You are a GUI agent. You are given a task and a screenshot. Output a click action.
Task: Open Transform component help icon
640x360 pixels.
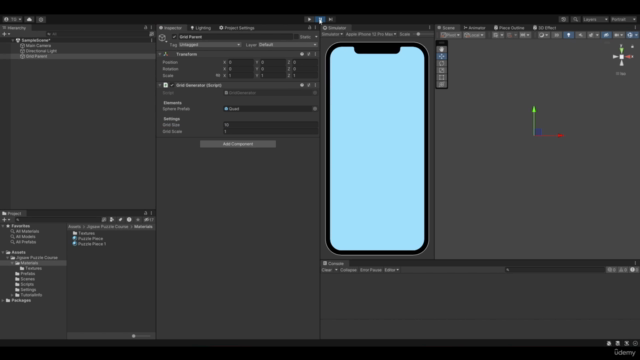click(x=302, y=54)
